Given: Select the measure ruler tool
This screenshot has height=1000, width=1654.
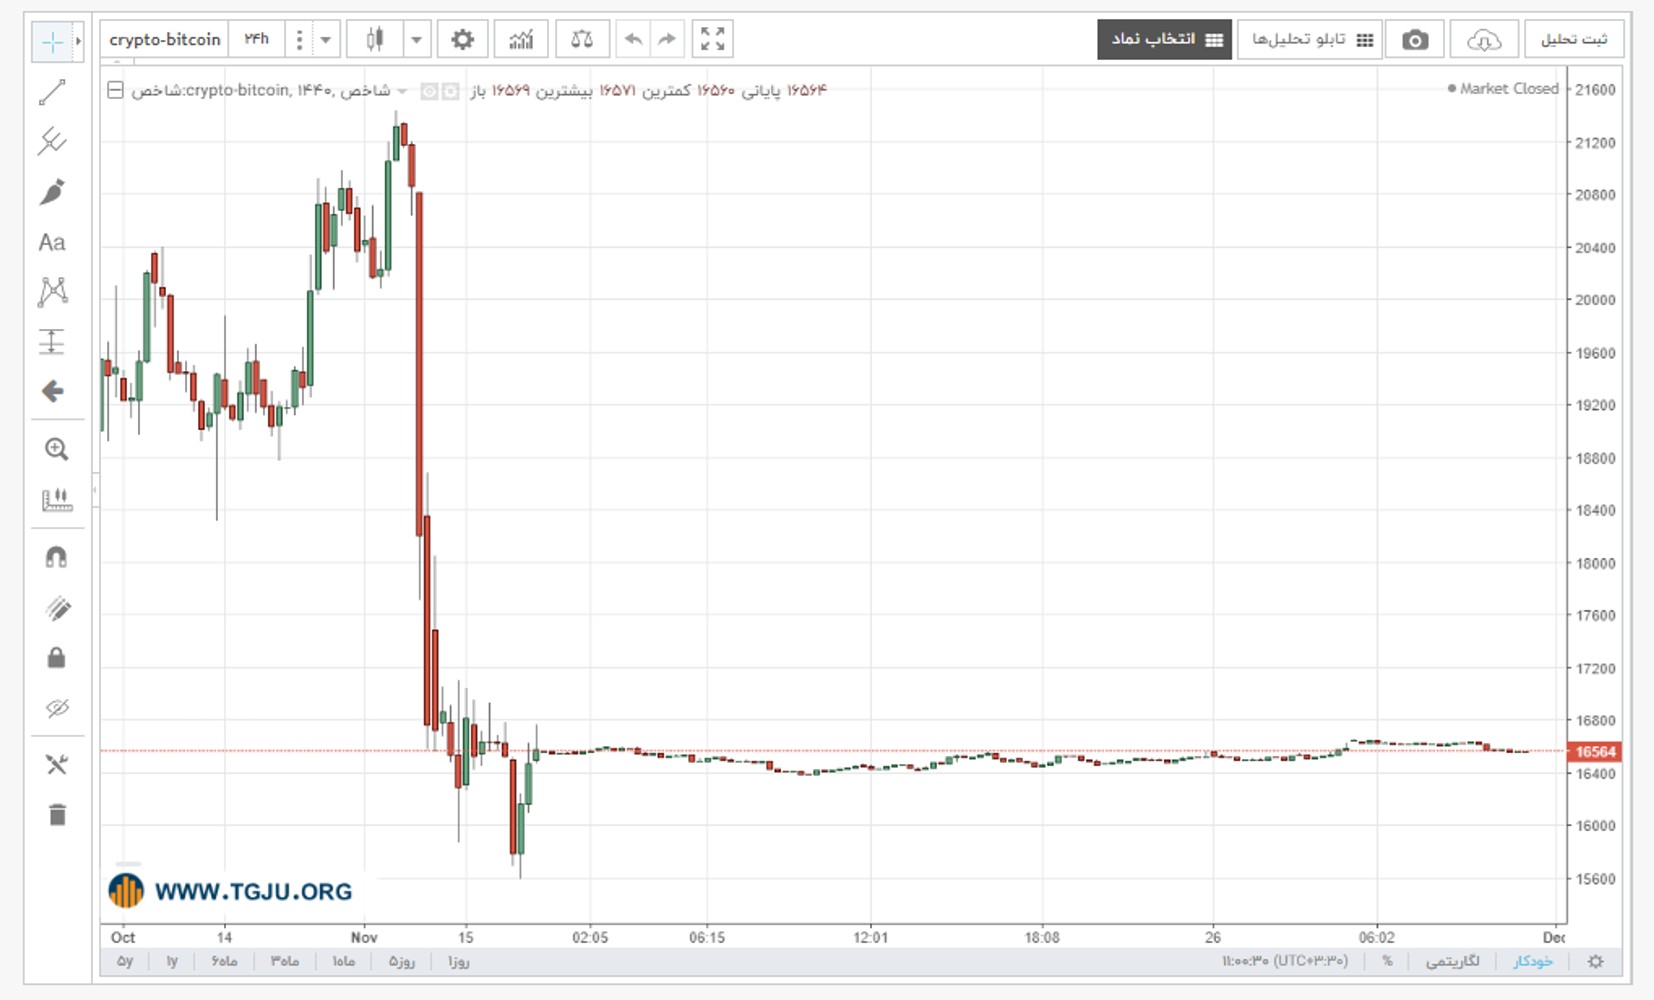Looking at the screenshot, I should 56,499.
